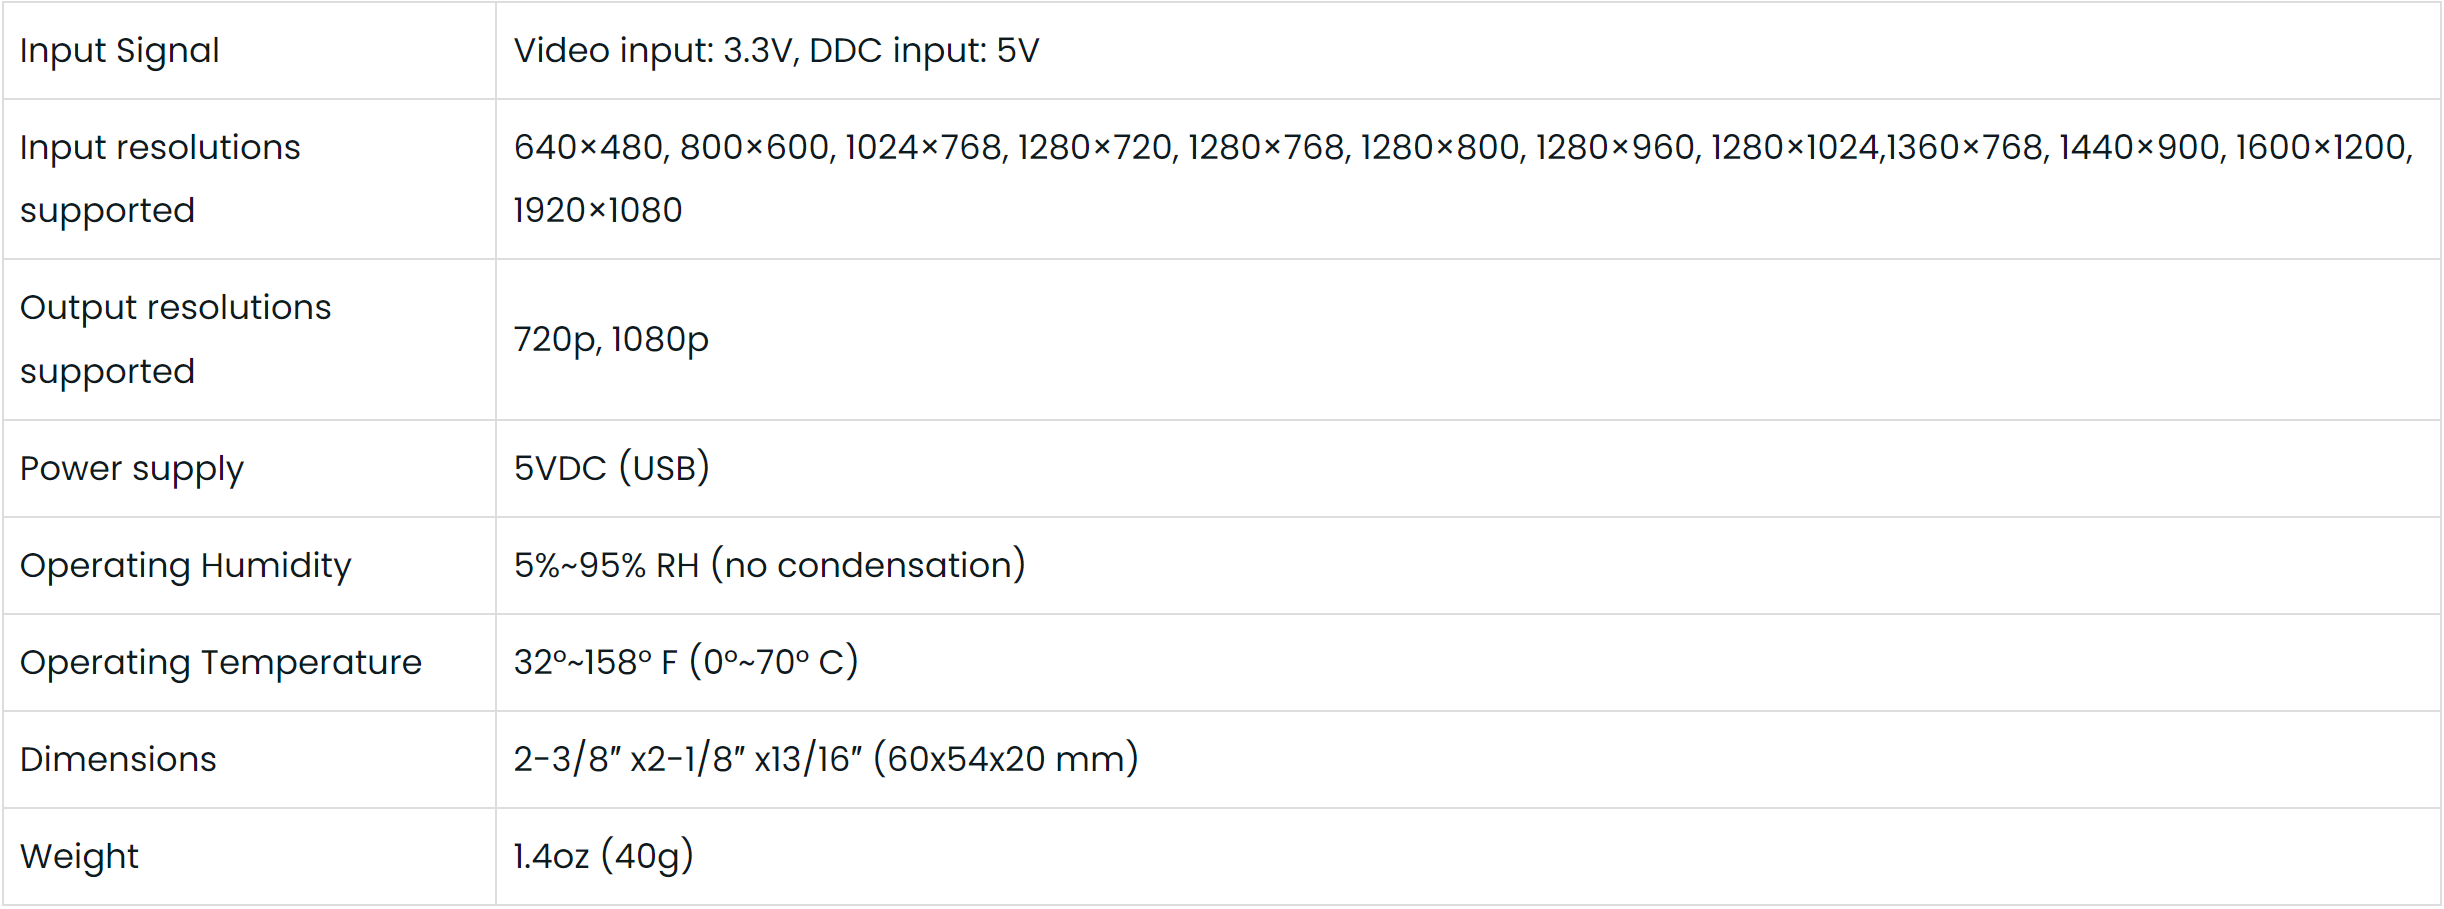
Task: Click the 640×480 resolution entry
Action: pos(588,148)
